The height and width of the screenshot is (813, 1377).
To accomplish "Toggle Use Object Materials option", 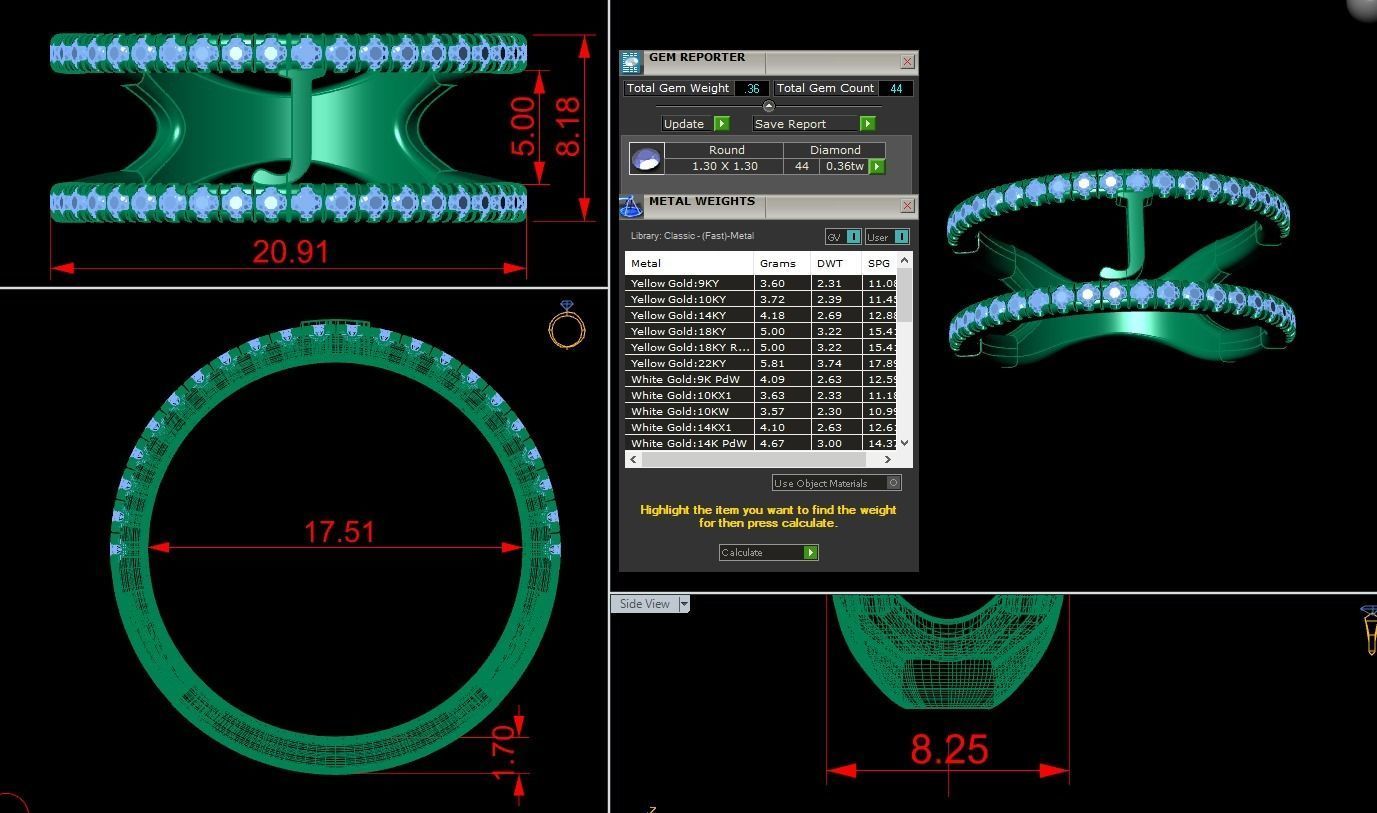I will [x=837, y=483].
